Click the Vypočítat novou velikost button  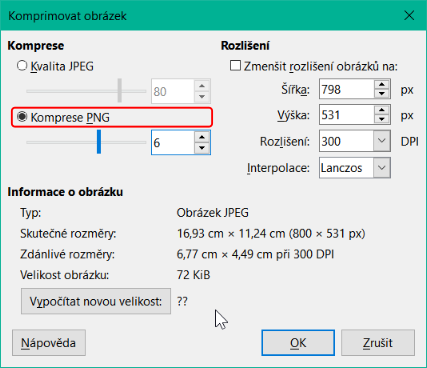pos(96,301)
